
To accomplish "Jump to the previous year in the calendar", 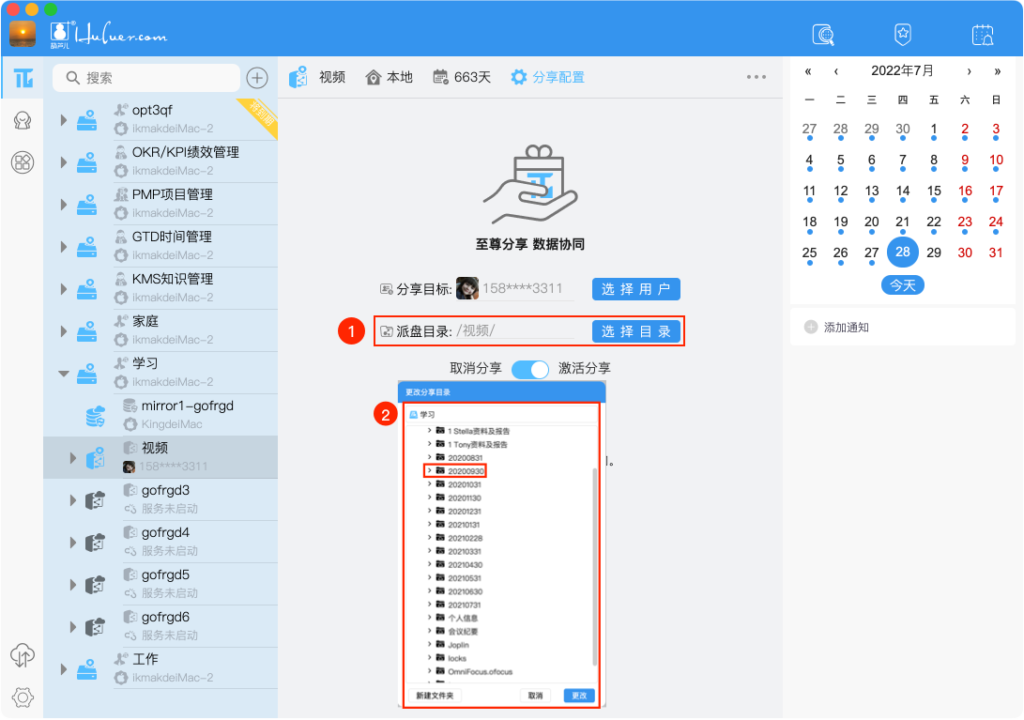I will tap(808, 71).
